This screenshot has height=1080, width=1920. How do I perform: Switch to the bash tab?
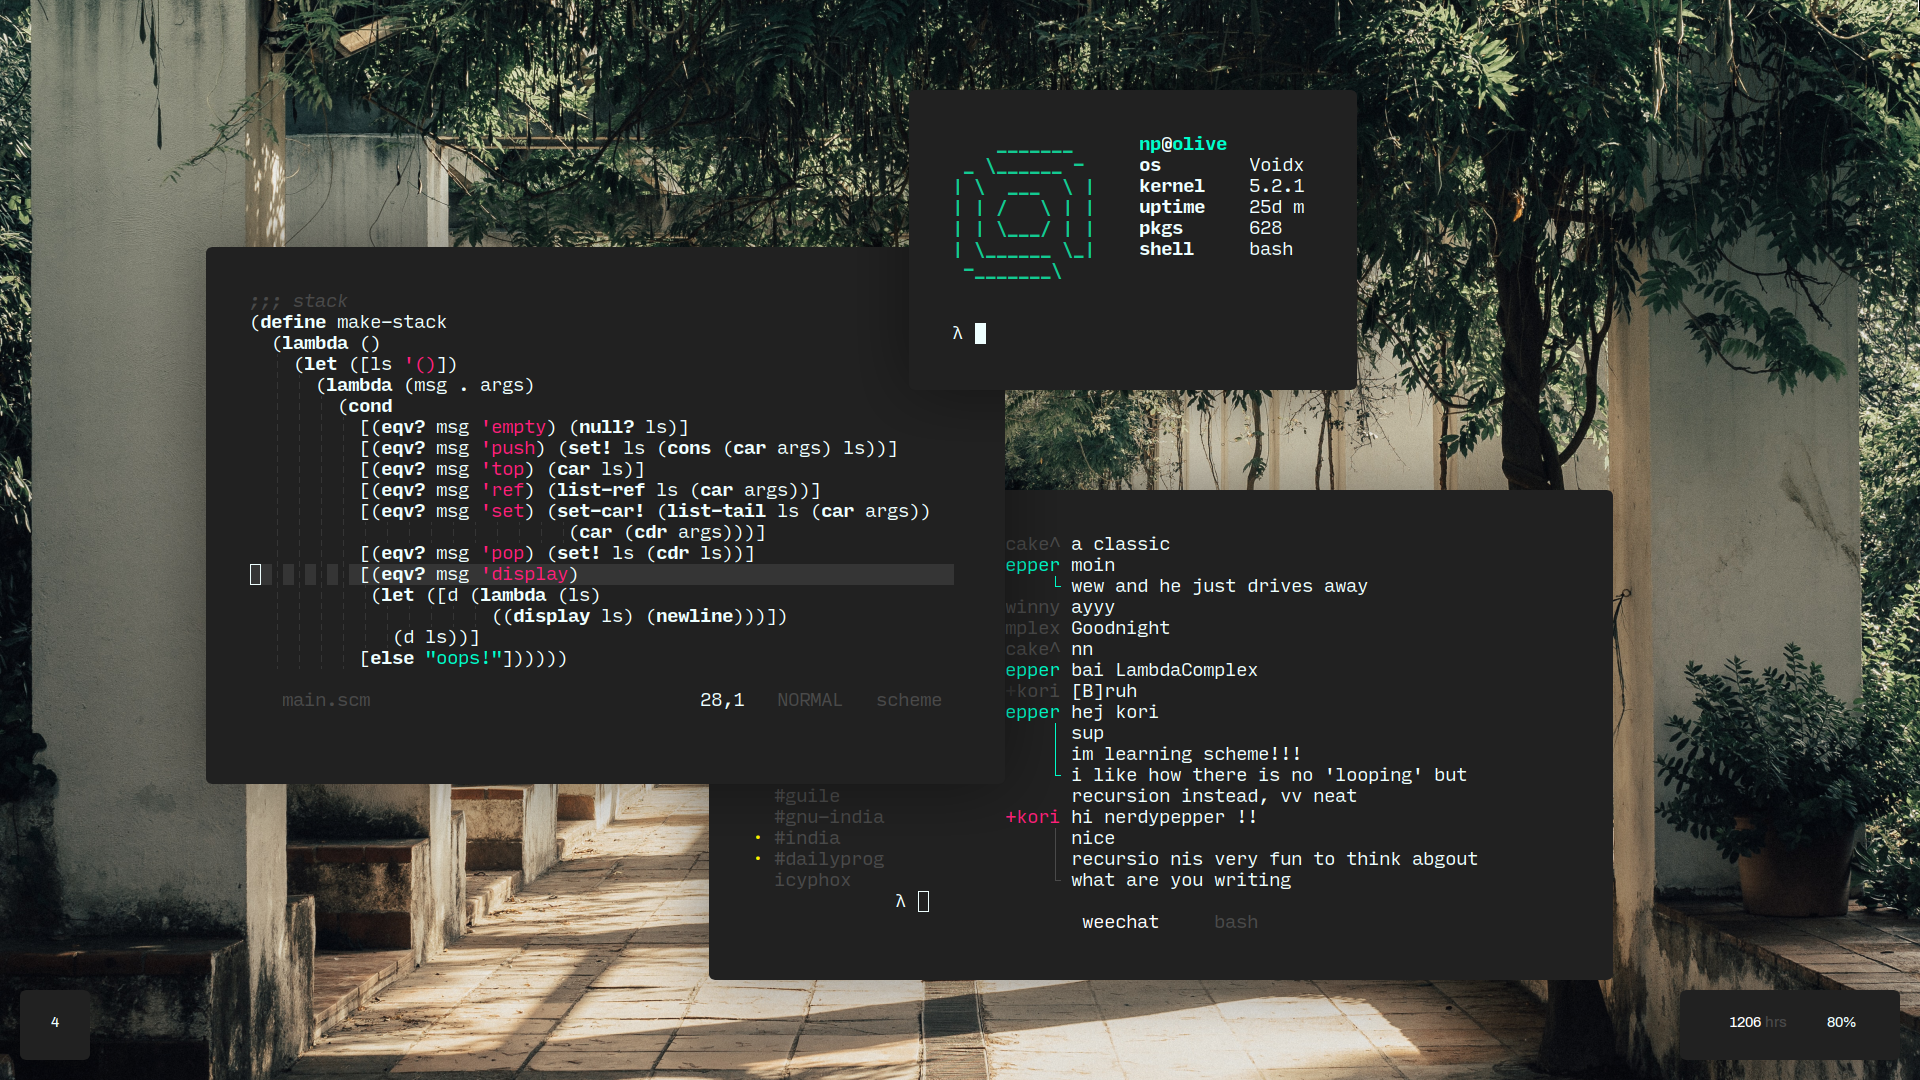click(x=1236, y=922)
